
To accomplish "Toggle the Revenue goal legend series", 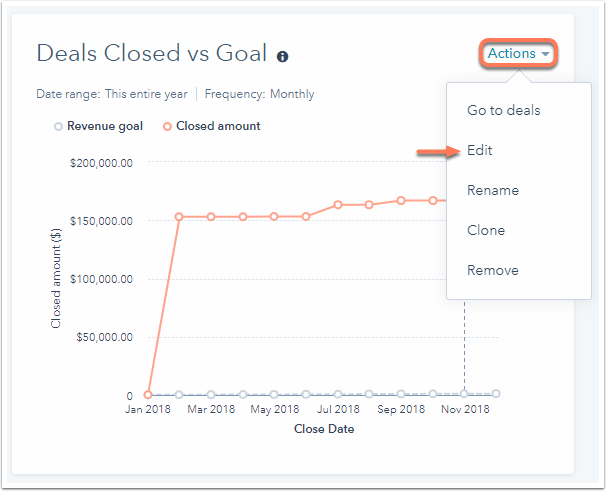I will (x=105, y=126).
